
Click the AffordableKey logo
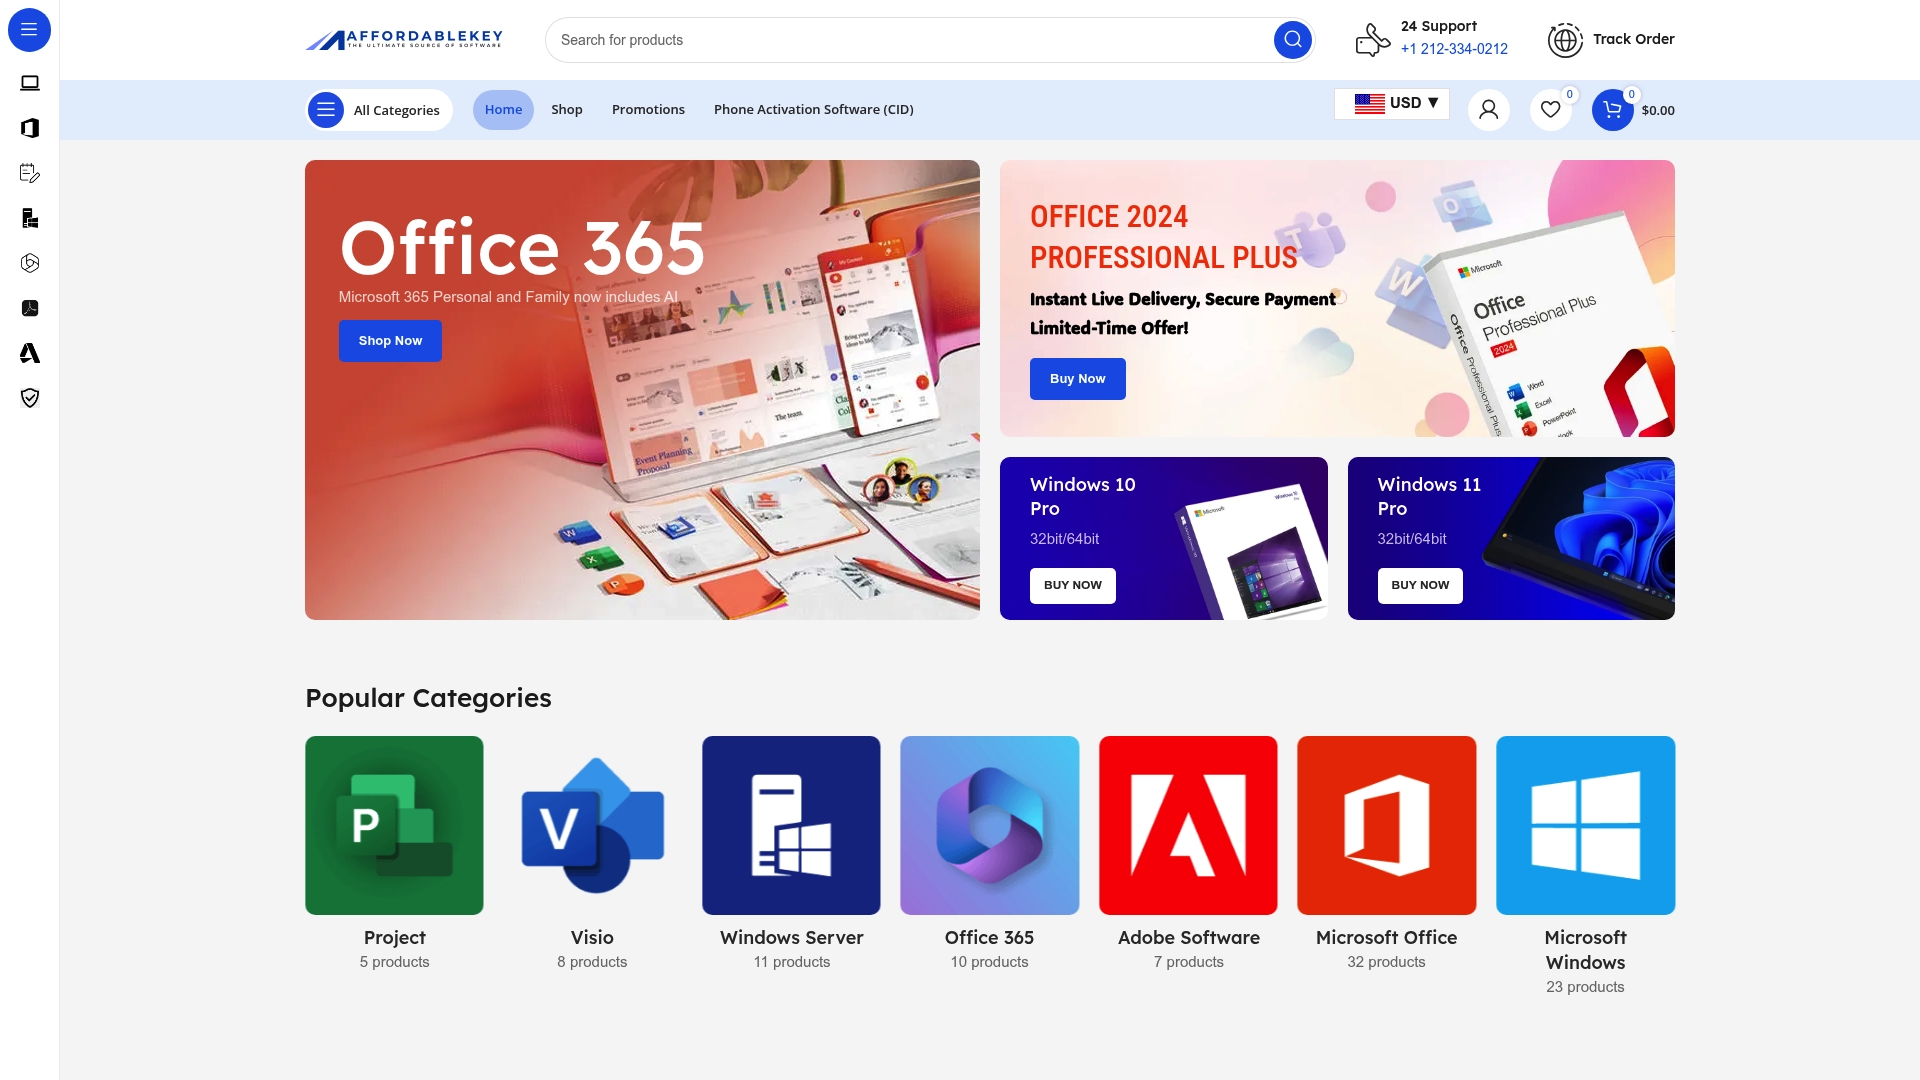coord(404,40)
